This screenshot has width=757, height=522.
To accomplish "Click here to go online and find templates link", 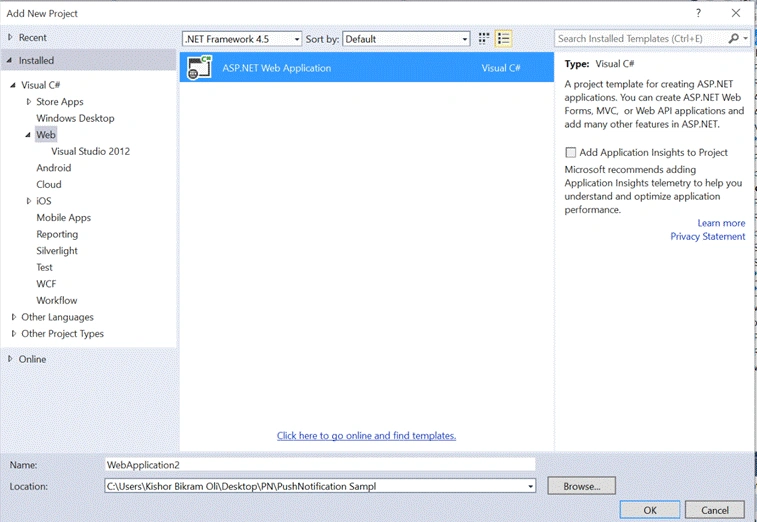I will tap(366, 436).
